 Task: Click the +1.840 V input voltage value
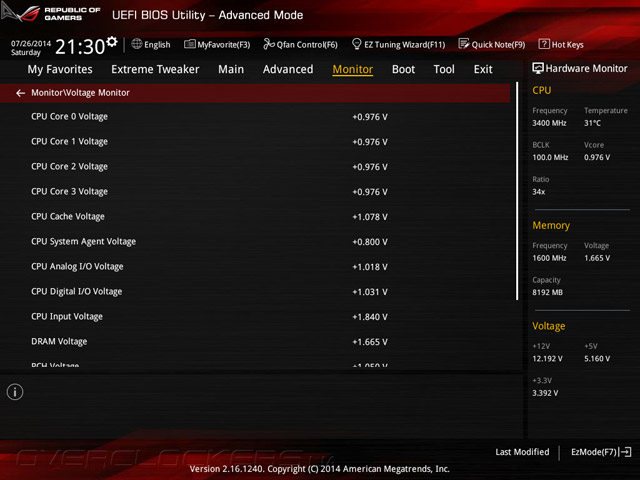click(x=370, y=317)
